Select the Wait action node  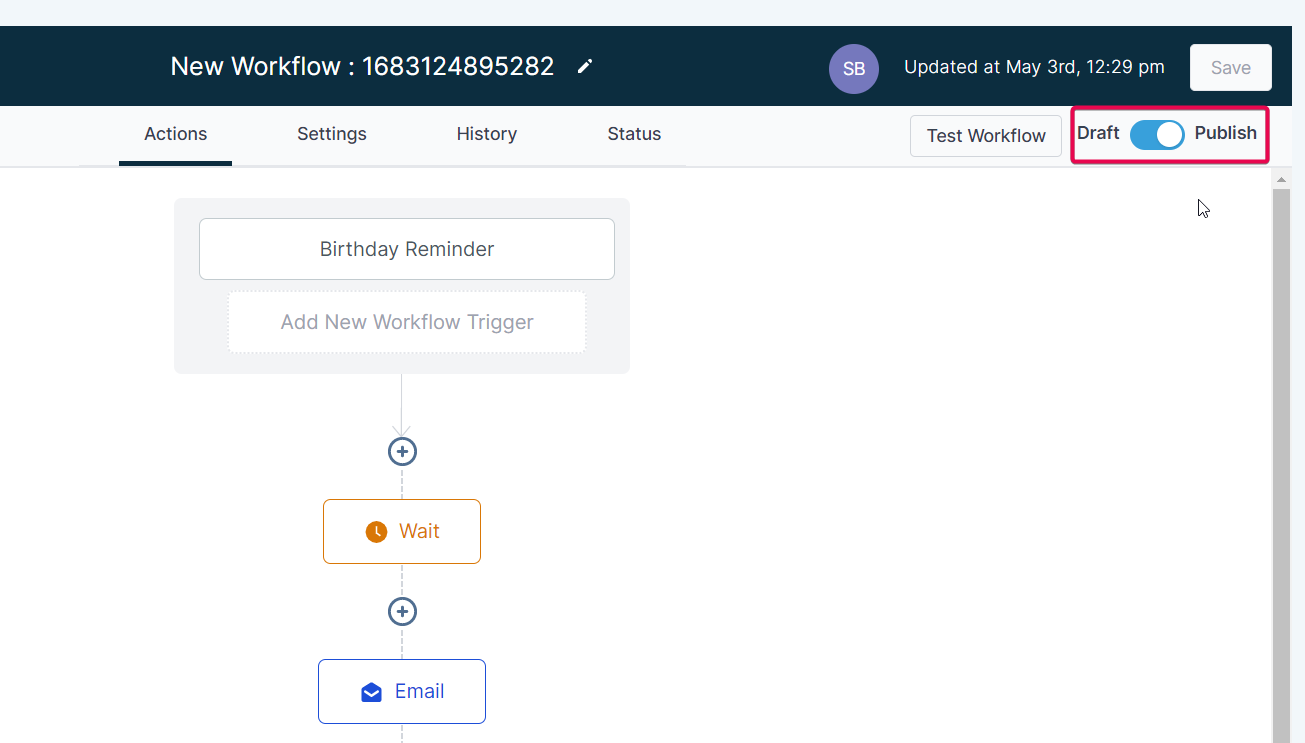[x=402, y=531]
